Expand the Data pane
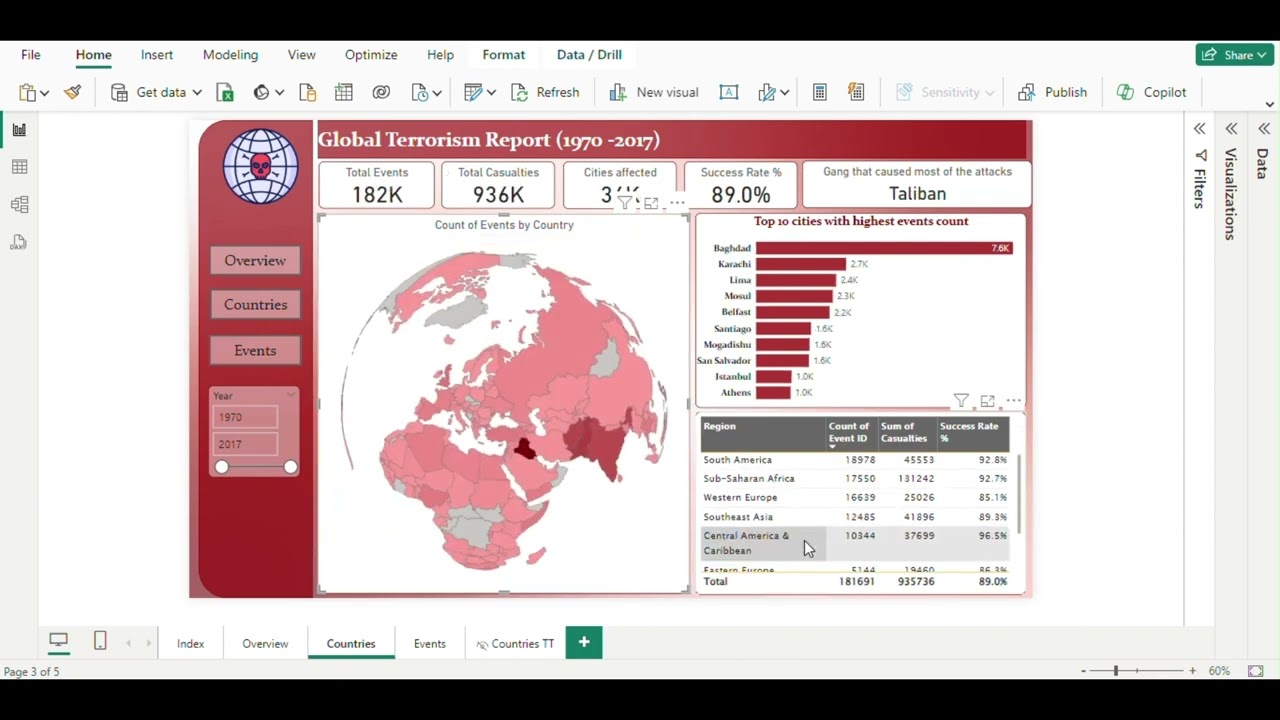The height and width of the screenshot is (720, 1280). pos(1264,129)
